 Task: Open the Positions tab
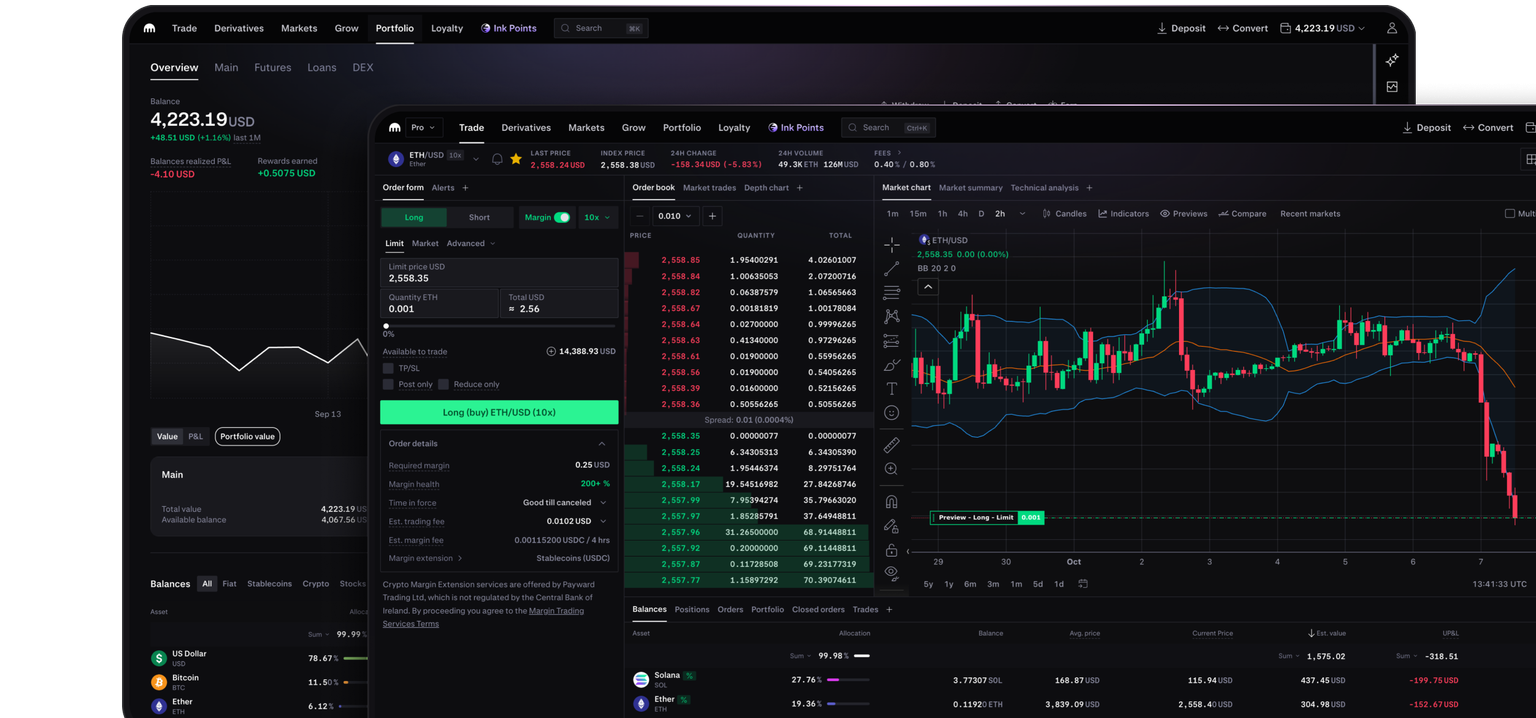[x=692, y=609]
